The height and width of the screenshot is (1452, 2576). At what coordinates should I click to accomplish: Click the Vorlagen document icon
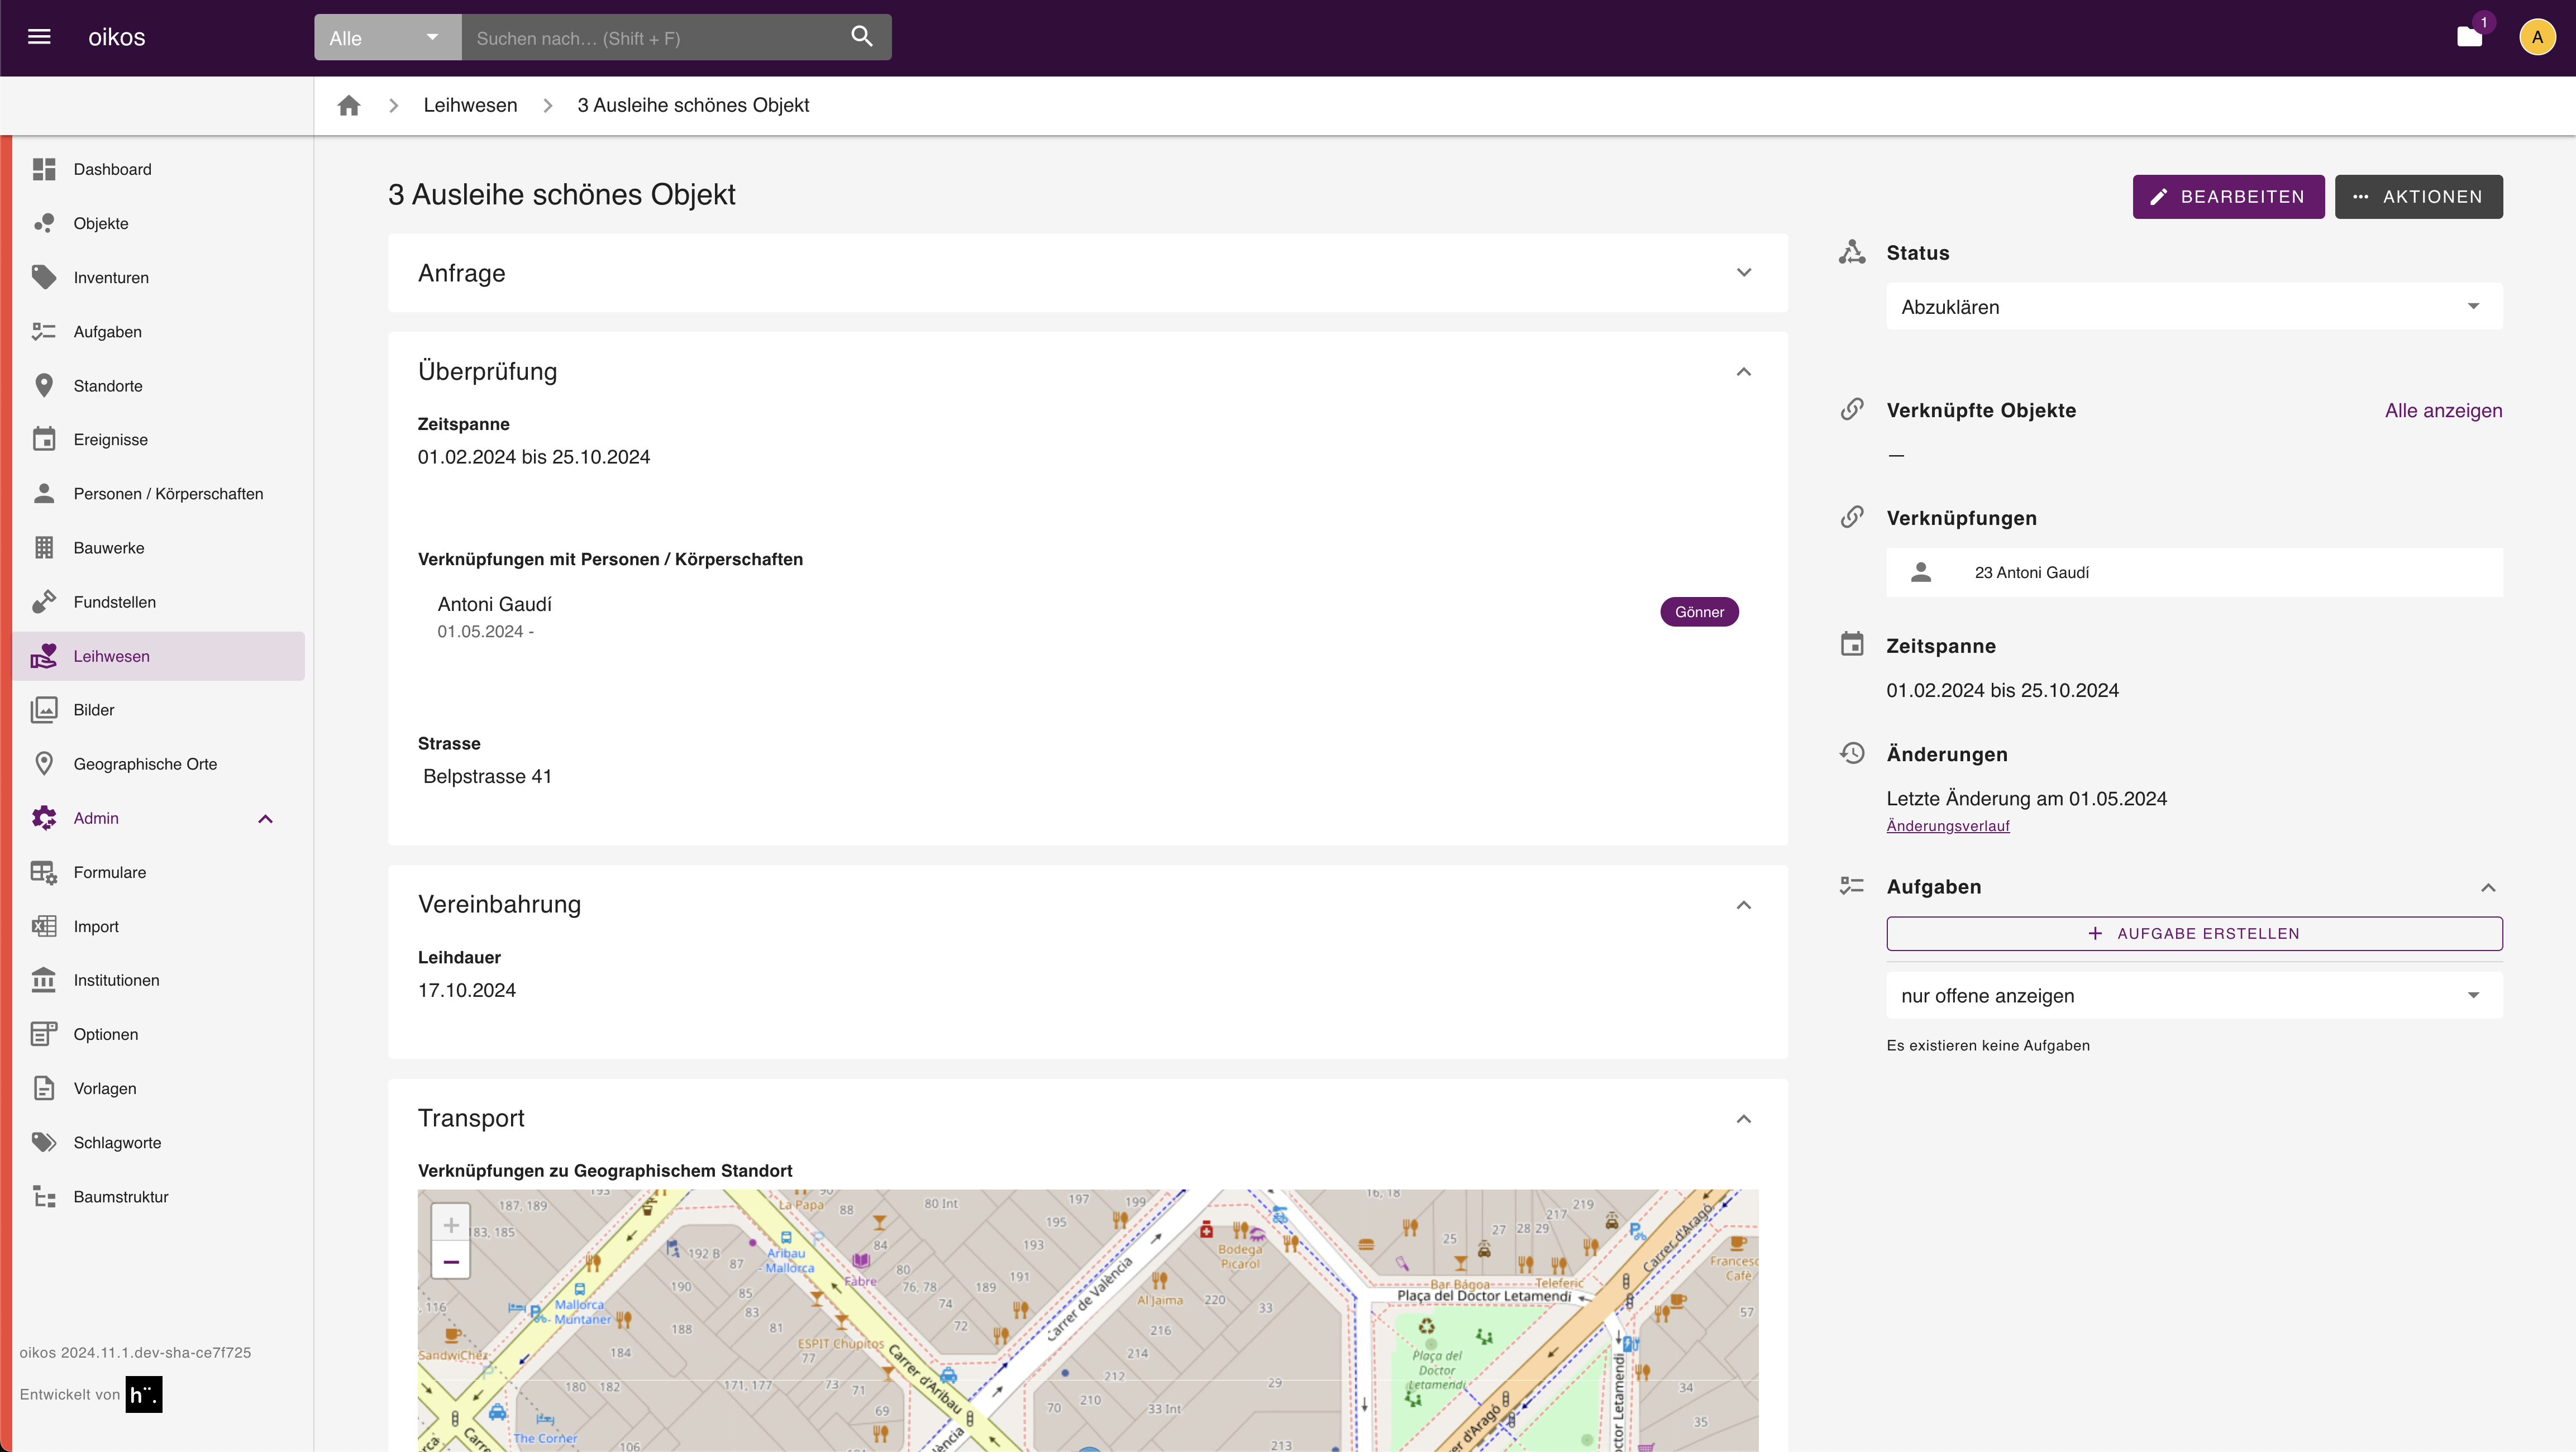click(x=44, y=1088)
